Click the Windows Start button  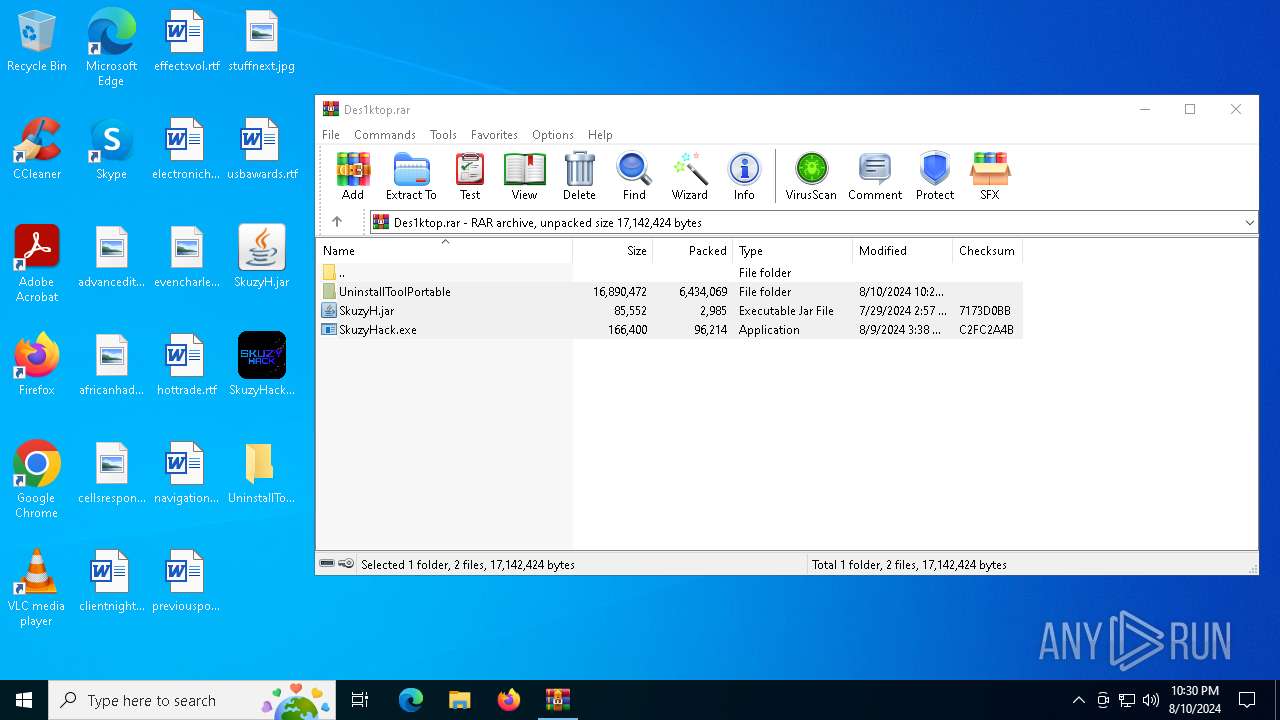tap(24, 700)
